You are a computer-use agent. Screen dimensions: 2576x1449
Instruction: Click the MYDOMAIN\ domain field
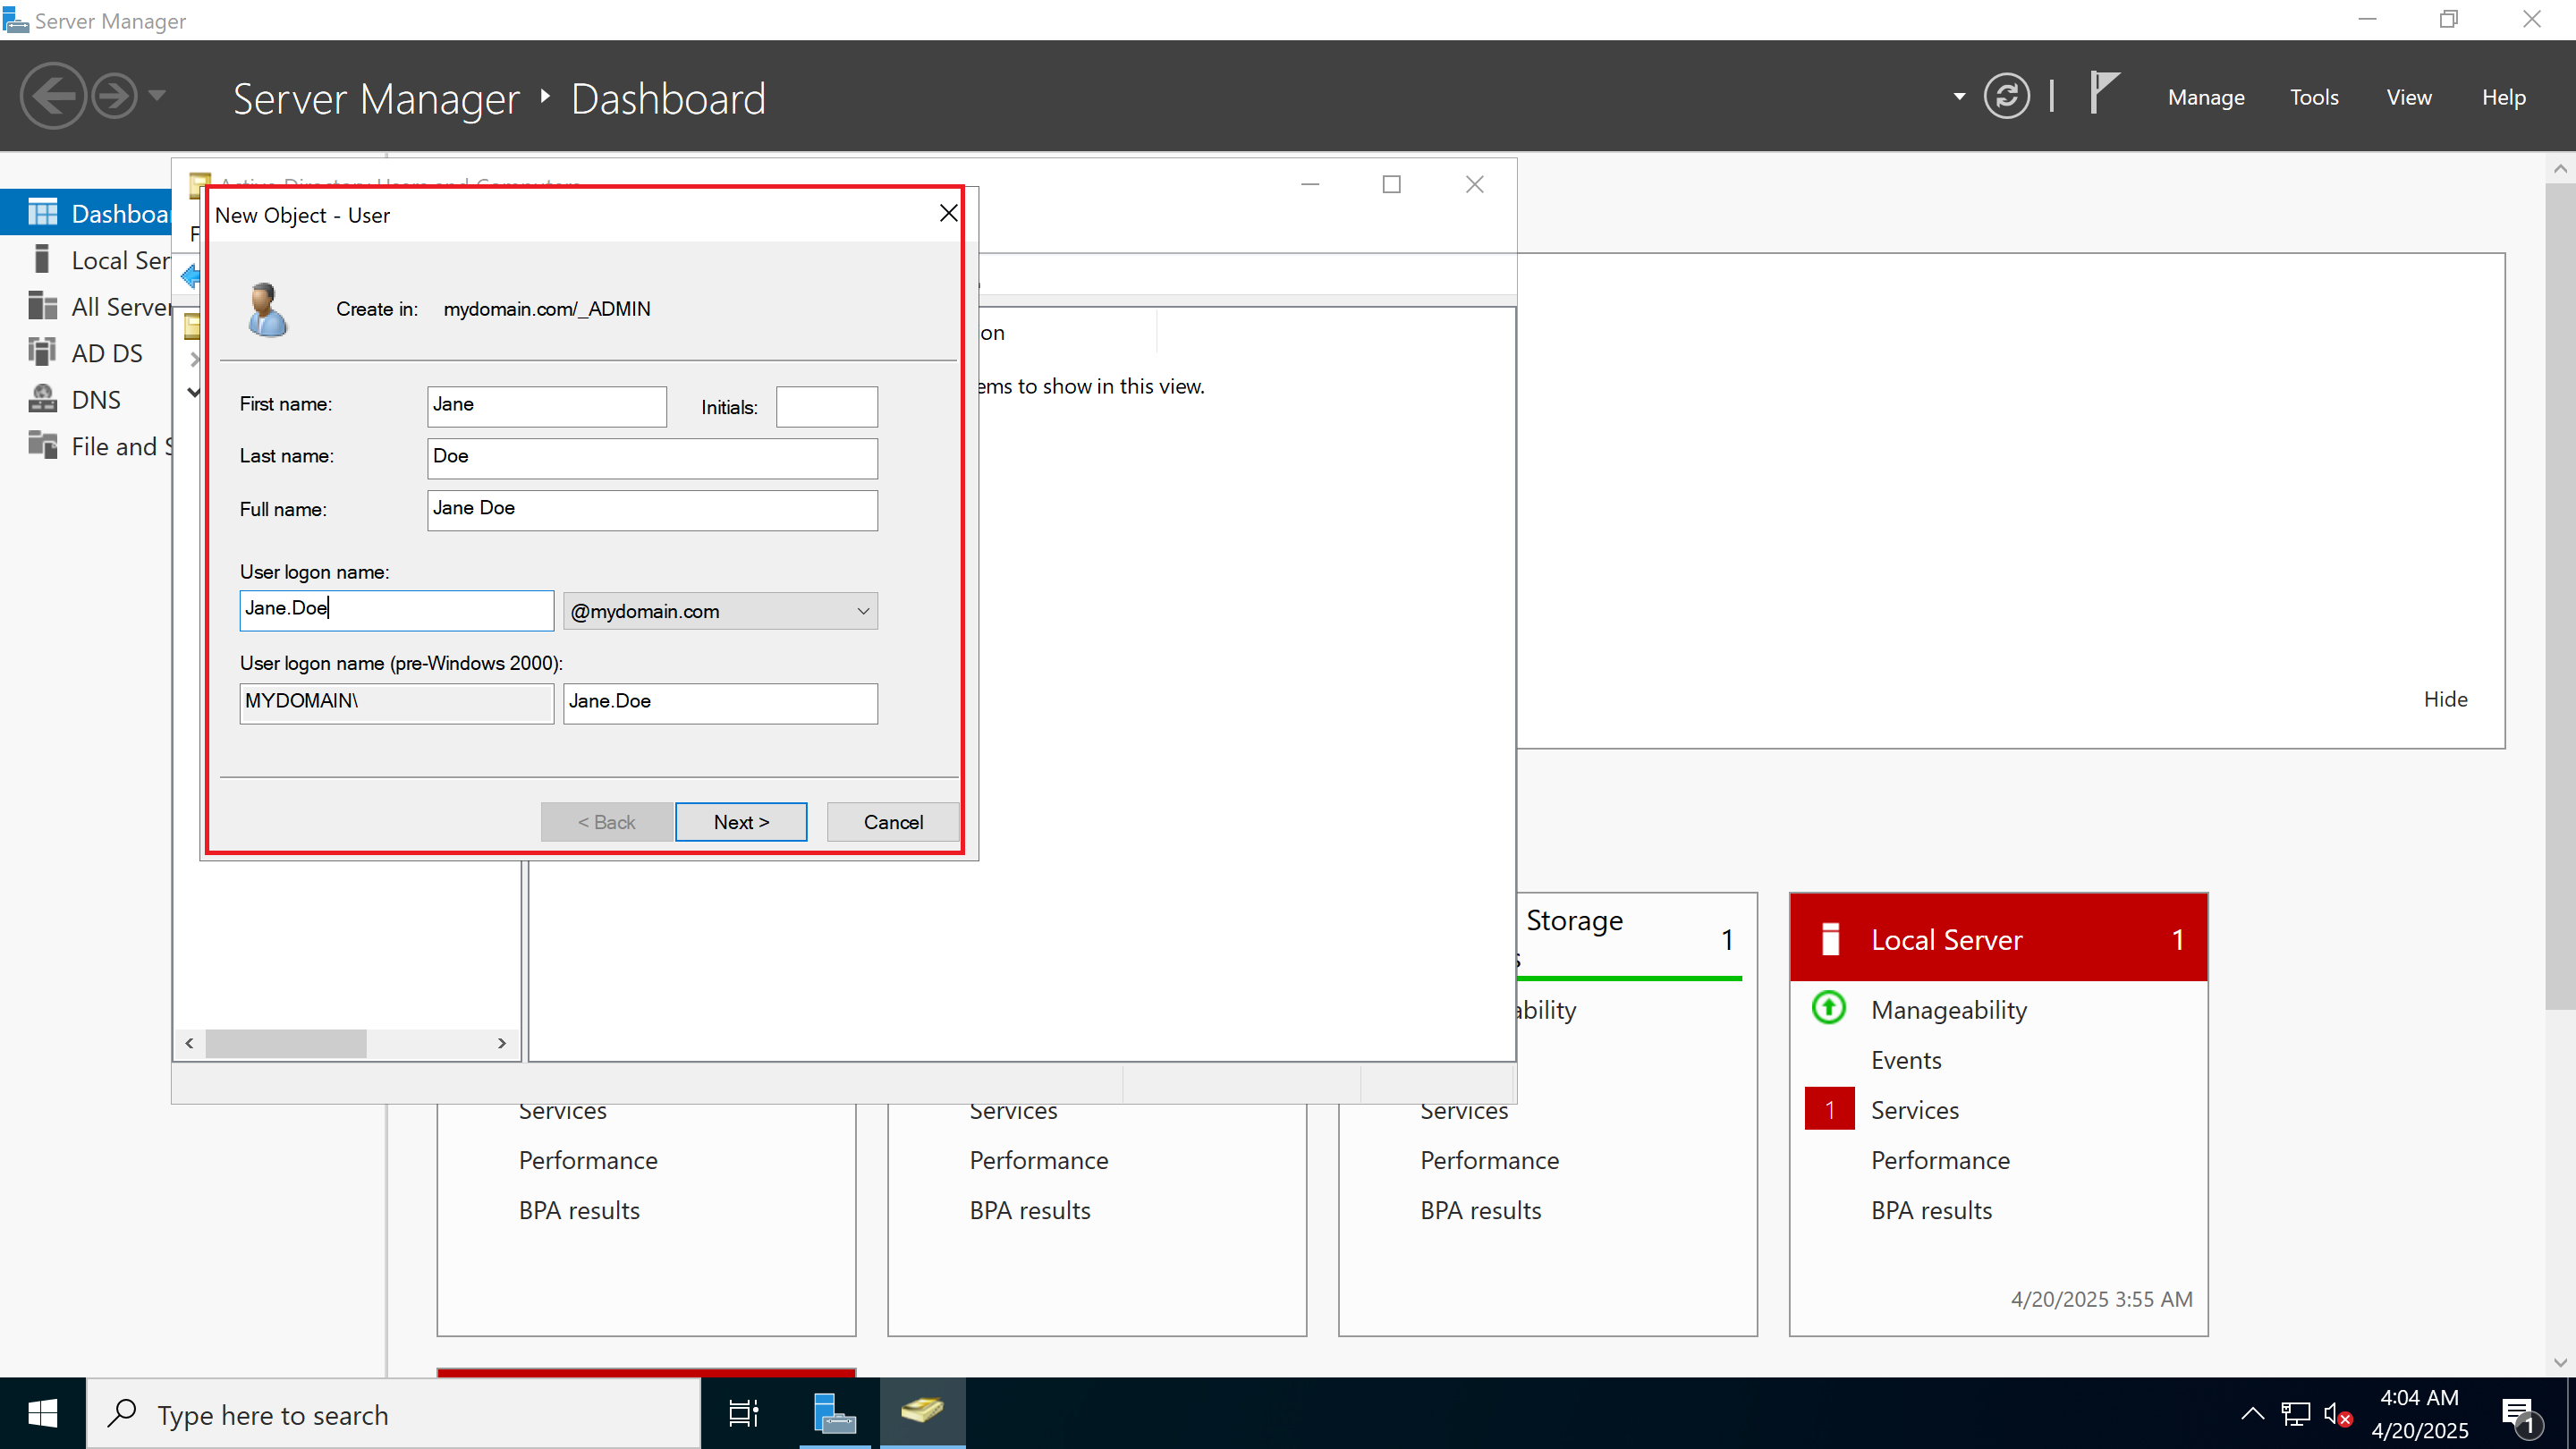(x=396, y=703)
